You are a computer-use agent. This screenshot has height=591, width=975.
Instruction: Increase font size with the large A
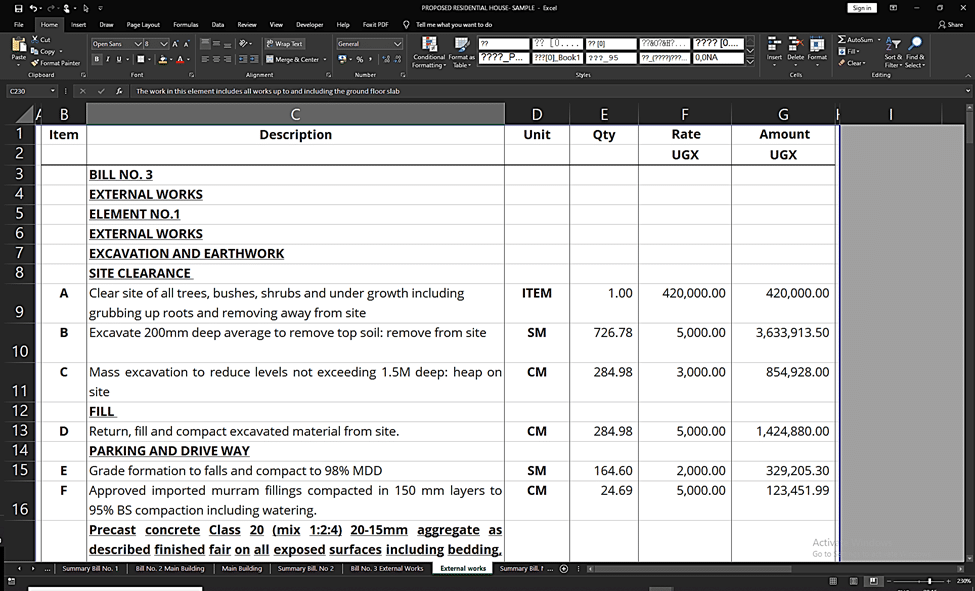coord(175,44)
